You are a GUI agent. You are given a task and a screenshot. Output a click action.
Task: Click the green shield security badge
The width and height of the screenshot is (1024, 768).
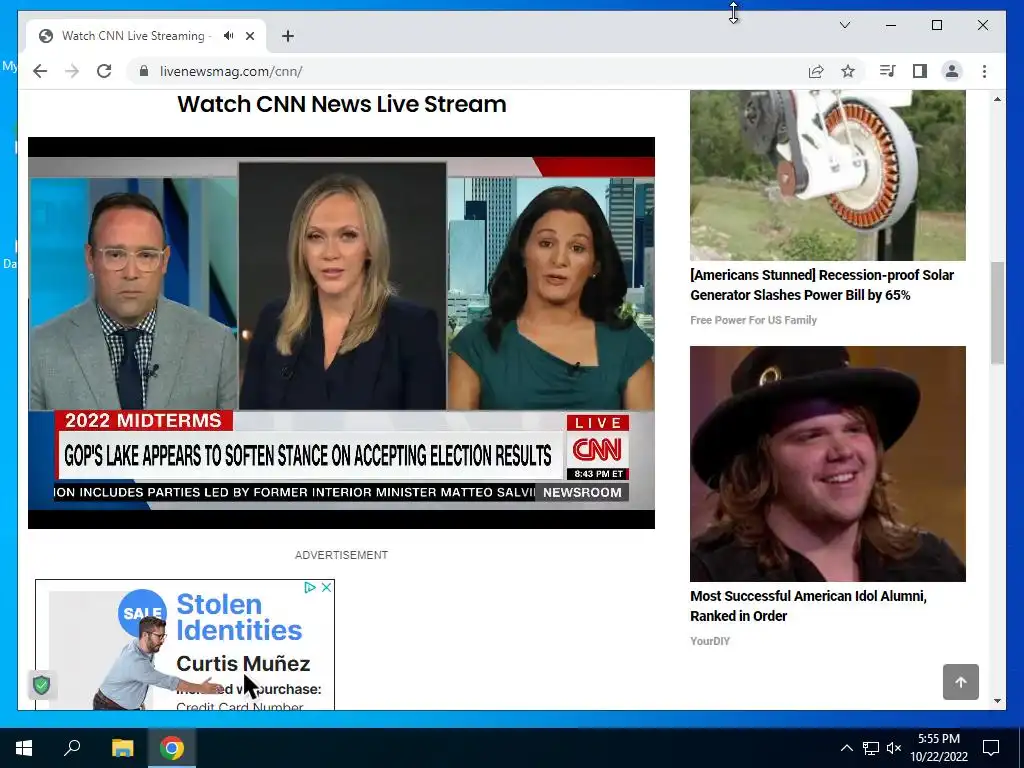point(42,685)
